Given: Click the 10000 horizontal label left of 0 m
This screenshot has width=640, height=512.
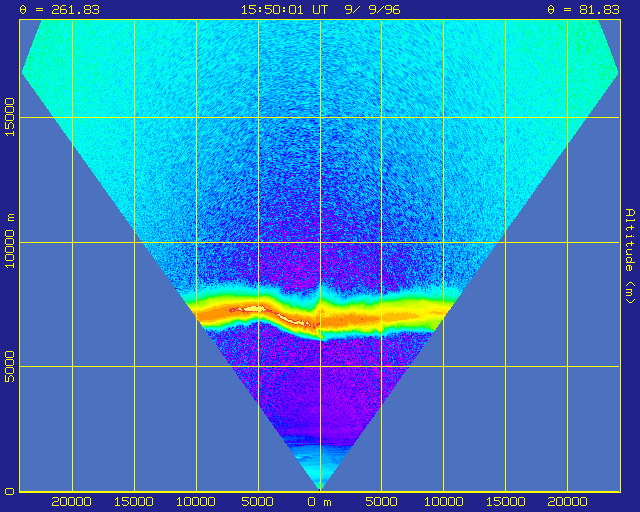Looking at the screenshot, I should click(196, 502).
